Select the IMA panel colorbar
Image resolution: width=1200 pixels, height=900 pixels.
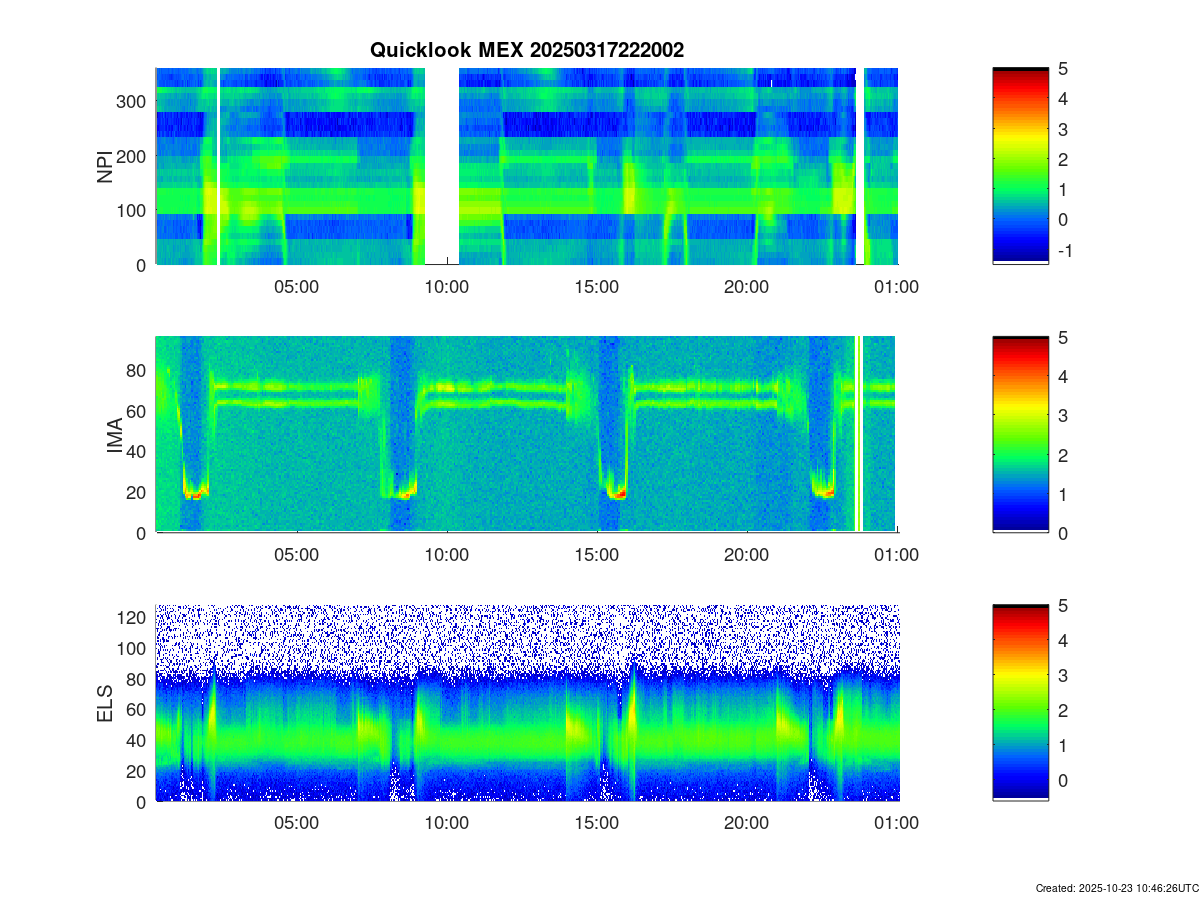pyautogui.click(x=1020, y=434)
